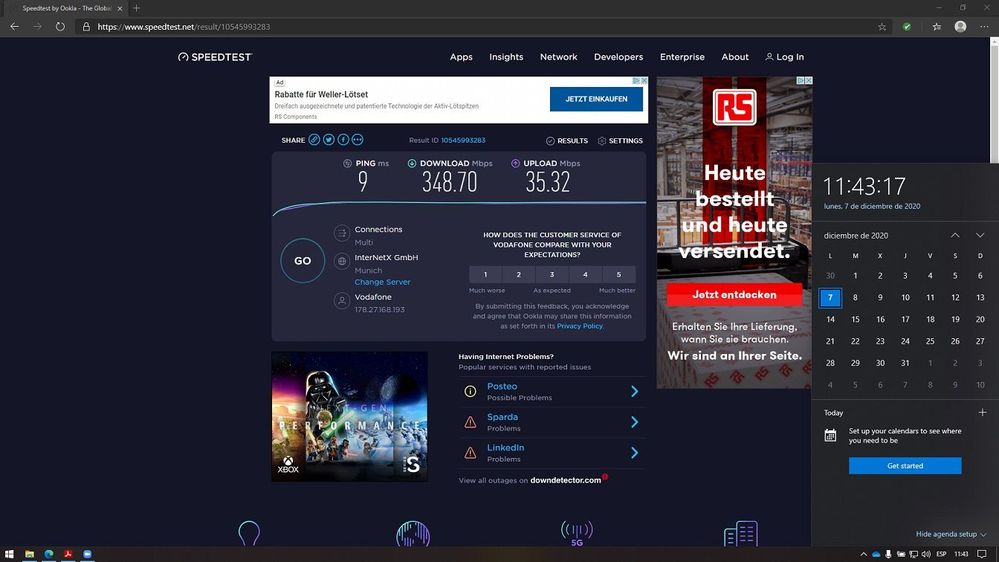Open the Apps menu
The width and height of the screenshot is (999, 562).
[461, 57]
